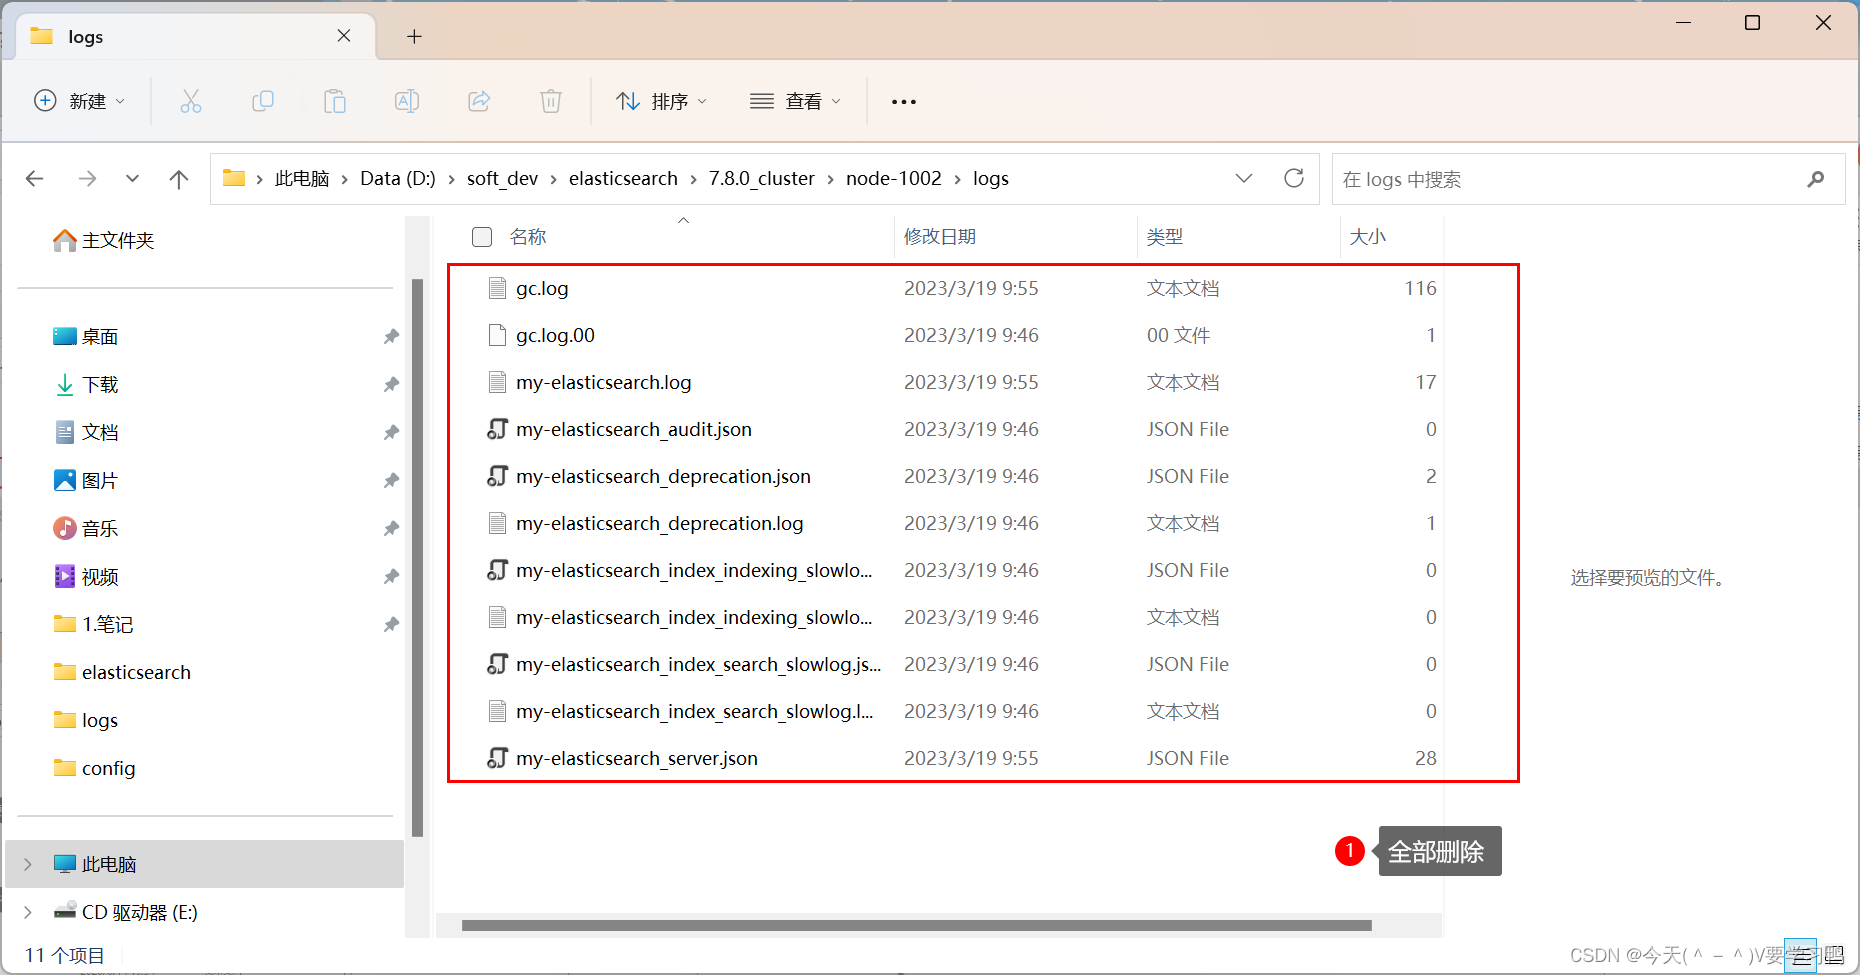
Task: Click the Paste icon in the toolbar
Action: coord(335,100)
